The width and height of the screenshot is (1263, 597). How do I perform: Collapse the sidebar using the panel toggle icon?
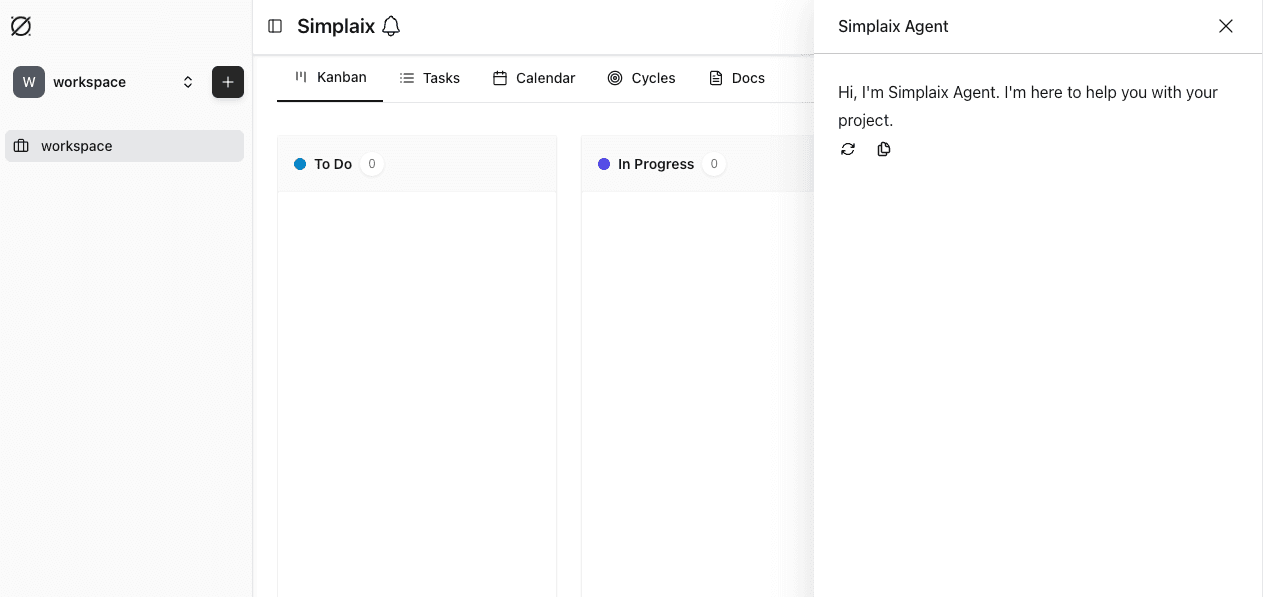click(275, 26)
